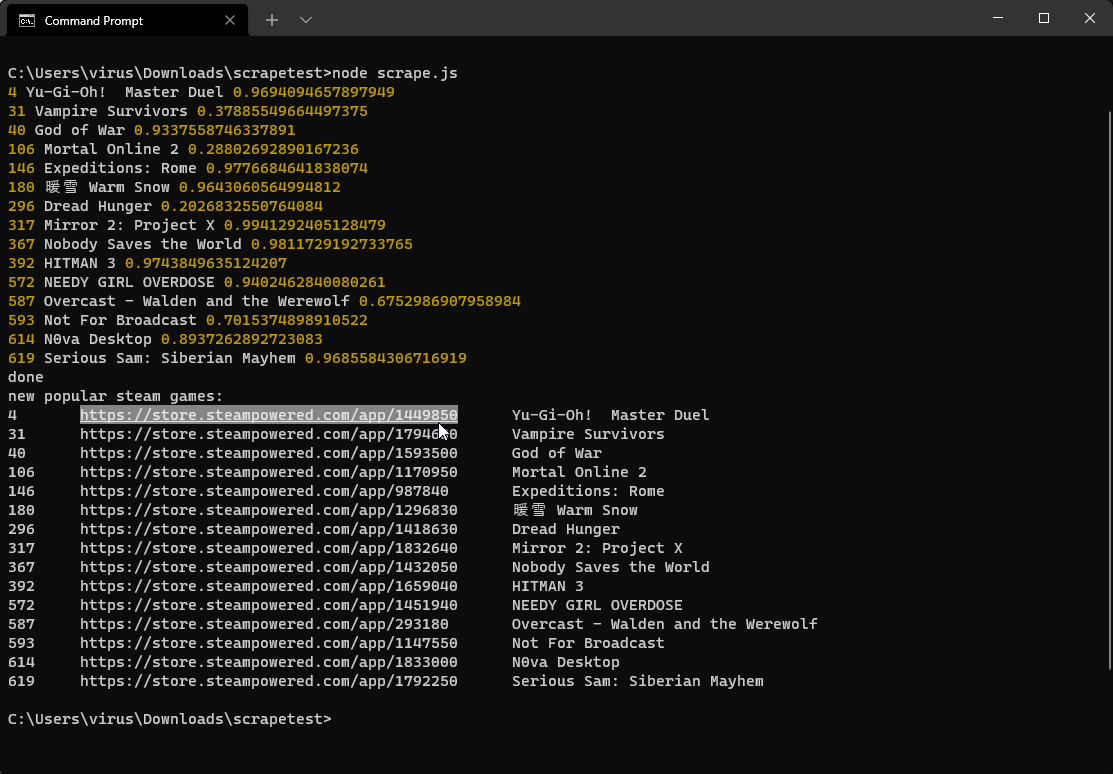Image resolution: width=1113 pixels, height=774 pixels.
Task: Open the Yu-Gi-Oh! Master Duel store link
Action: coord(268,415)
